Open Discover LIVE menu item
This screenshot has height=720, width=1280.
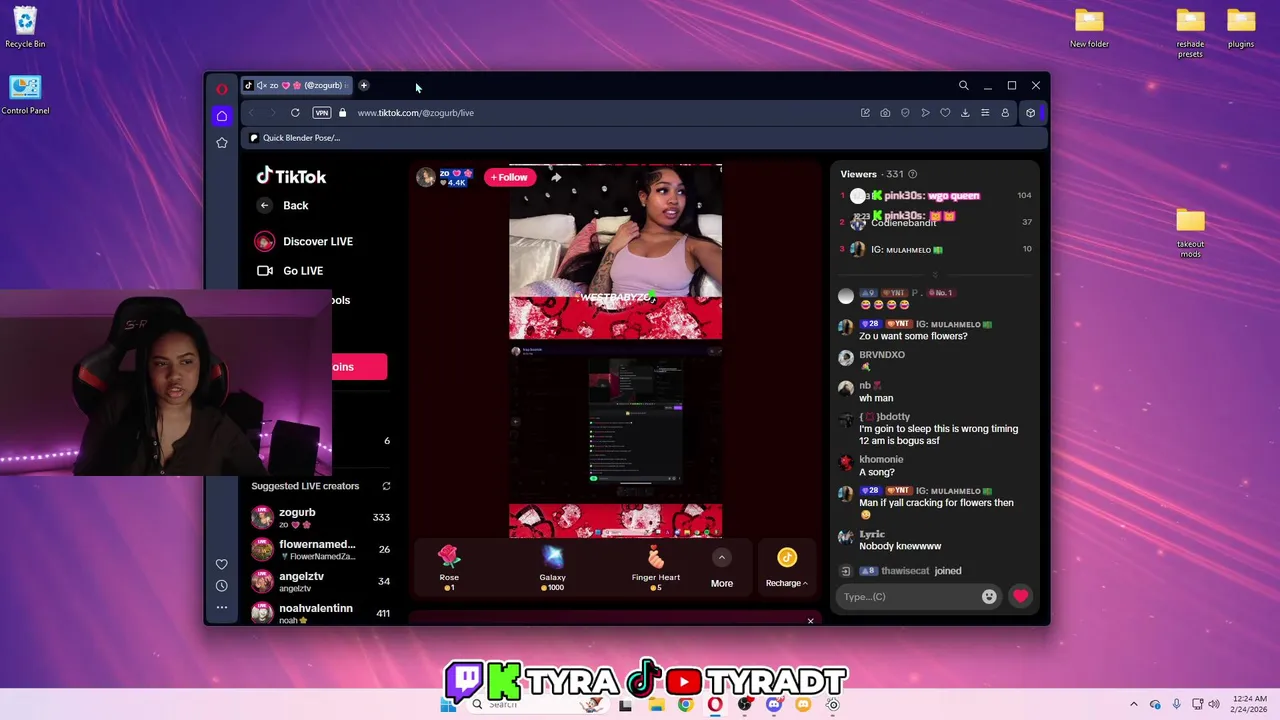coord(304,241)
